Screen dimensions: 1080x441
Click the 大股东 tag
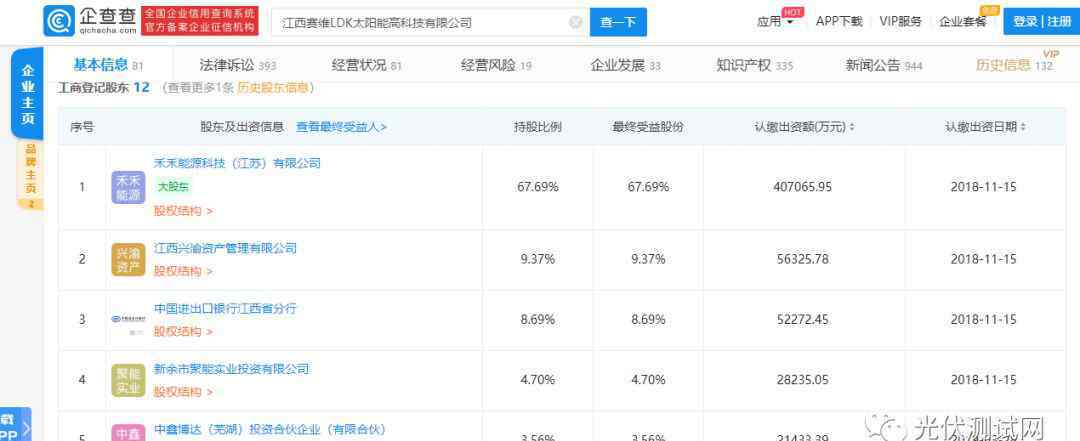pyautogui.click(x=174, y=187)
